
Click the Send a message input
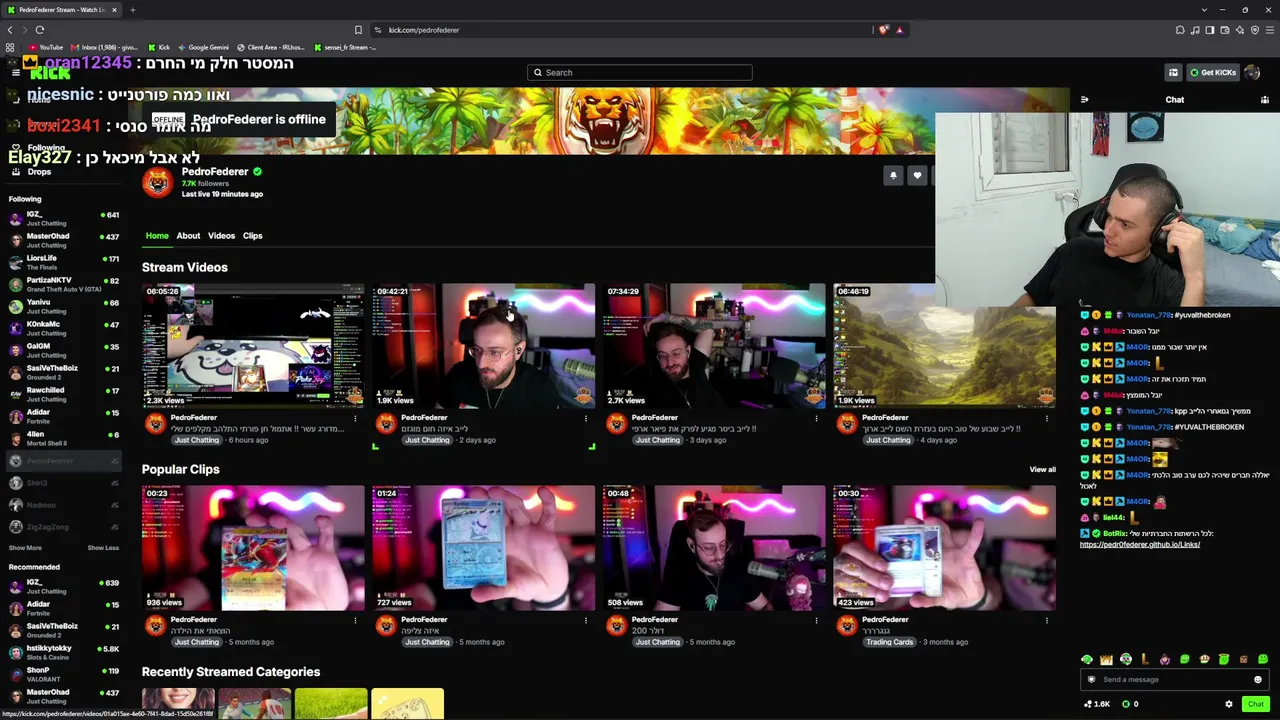point(1175,680)
